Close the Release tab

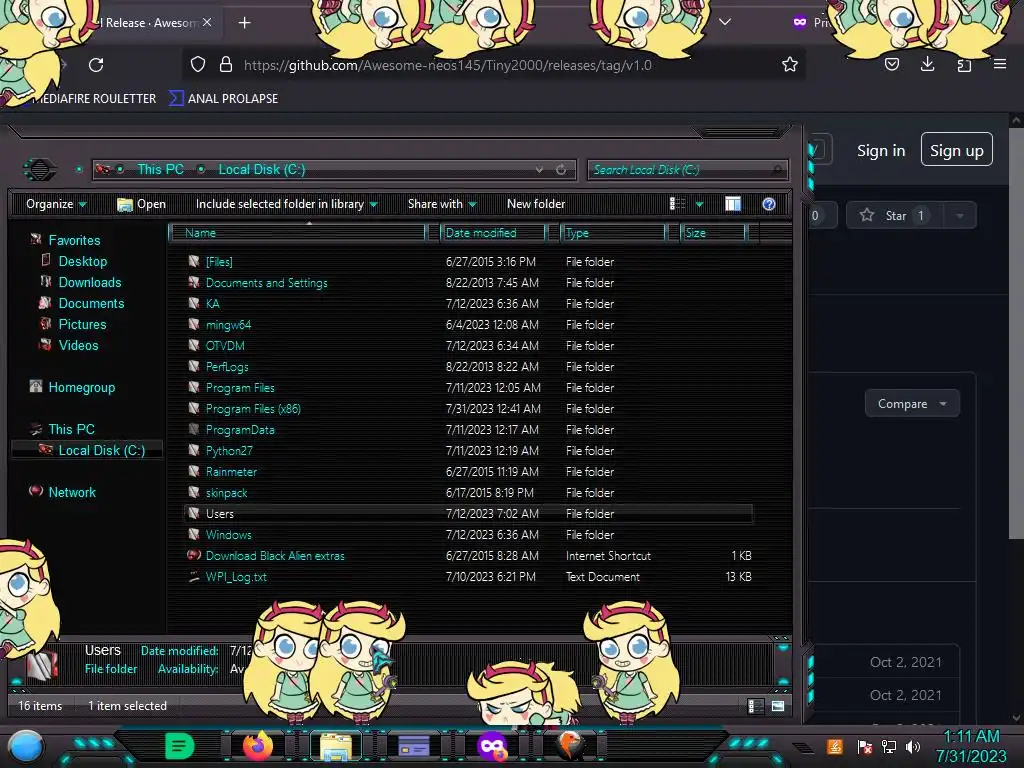pyautogui.click(x=207, y=22)
